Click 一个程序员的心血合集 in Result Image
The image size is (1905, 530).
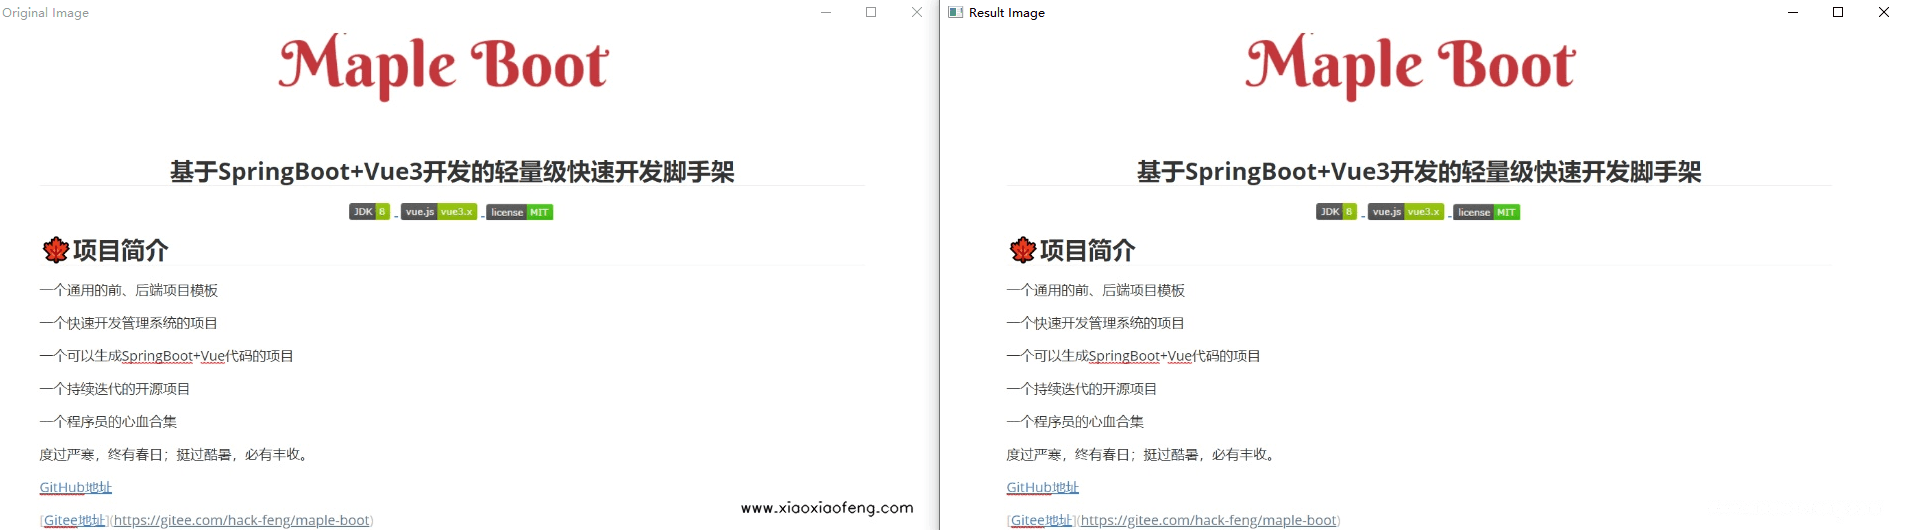pyautogui.click(x=1075, y=421)
